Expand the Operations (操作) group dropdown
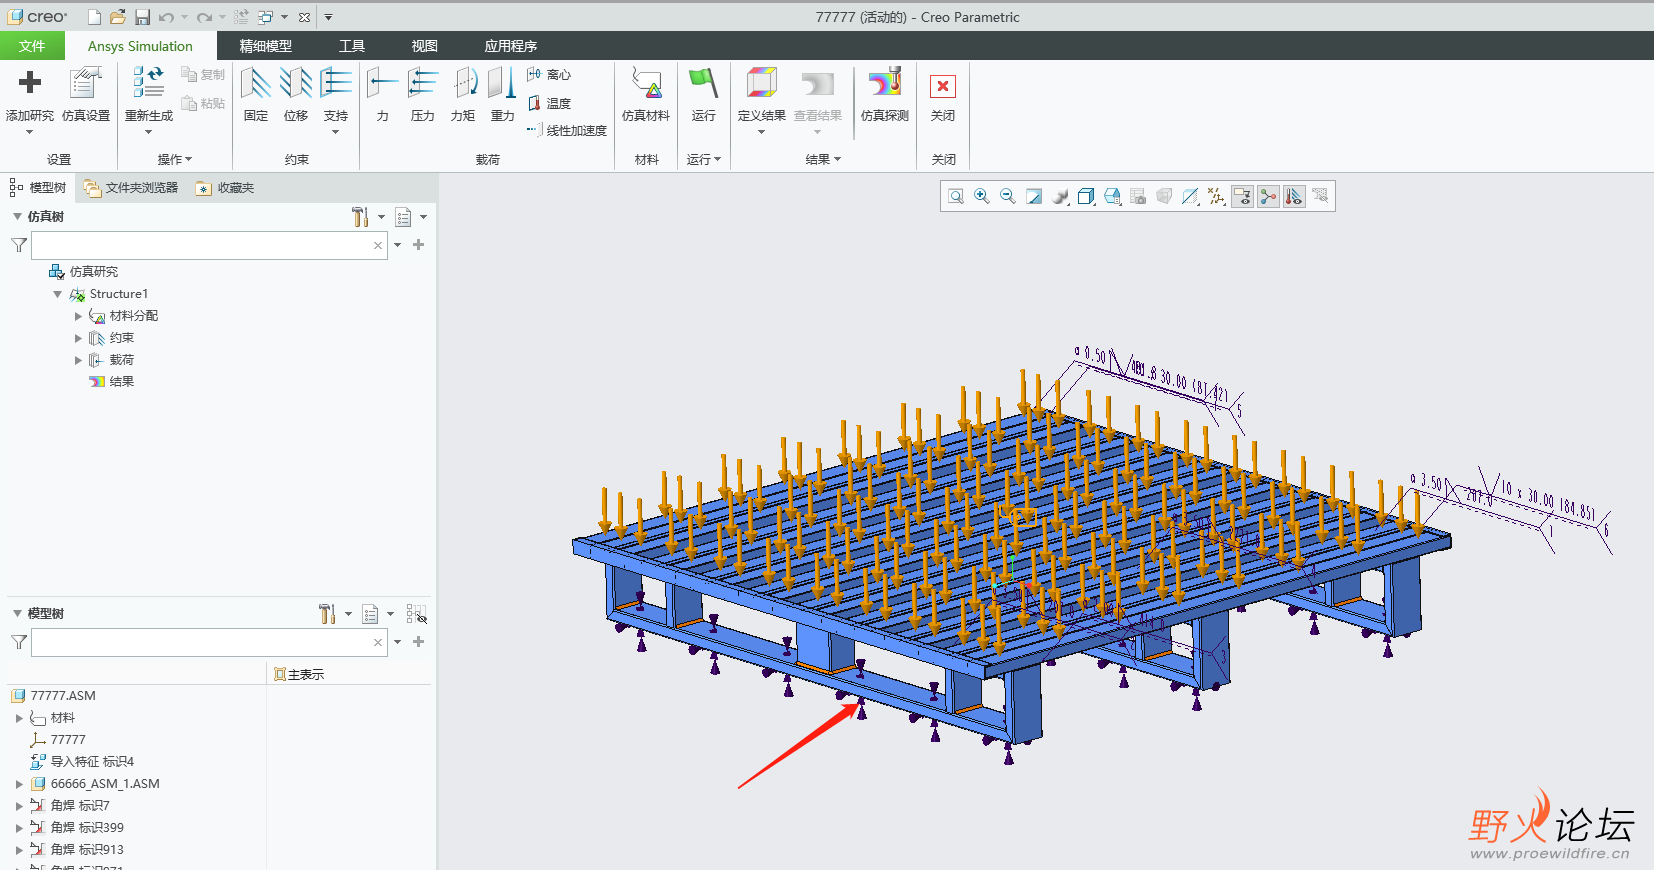 (x=175, y=159)
